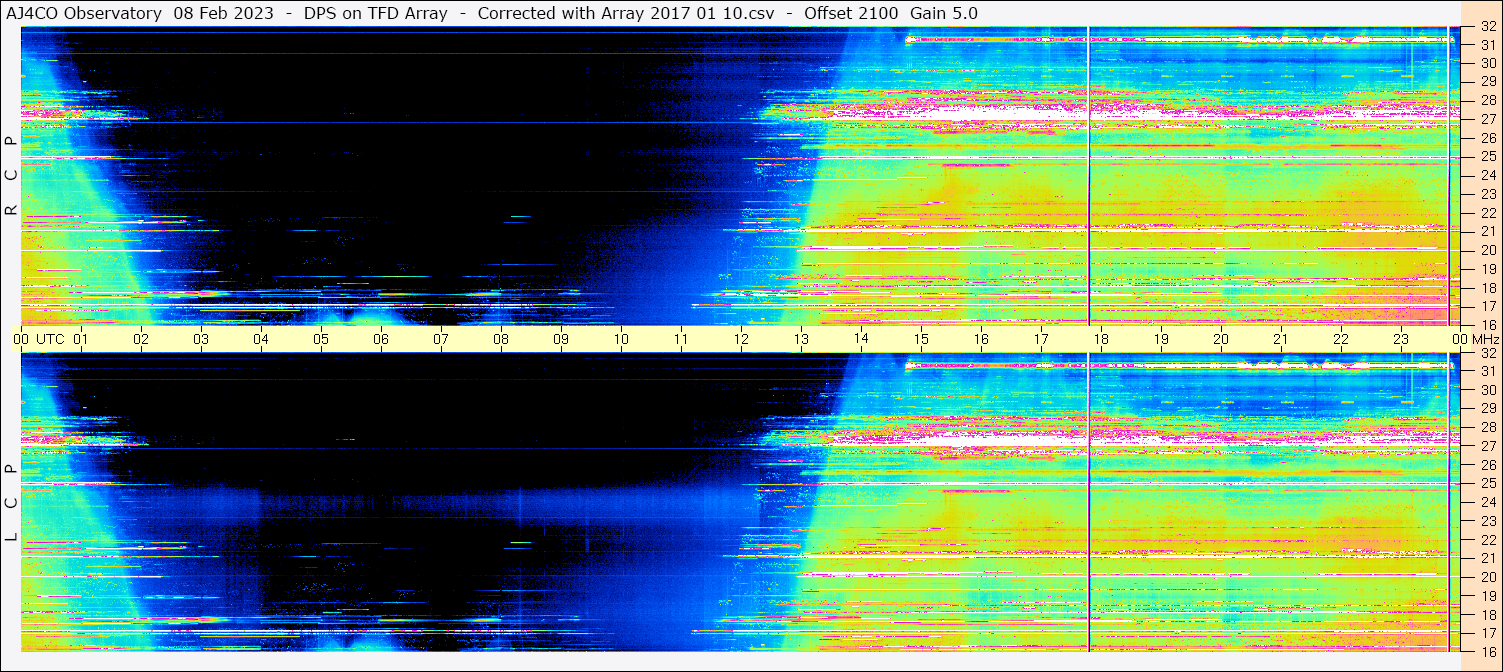This screenshot has width=1503, height=672.
Task: Select the "17" hour label on time axis
Action: click(1041, 339)
